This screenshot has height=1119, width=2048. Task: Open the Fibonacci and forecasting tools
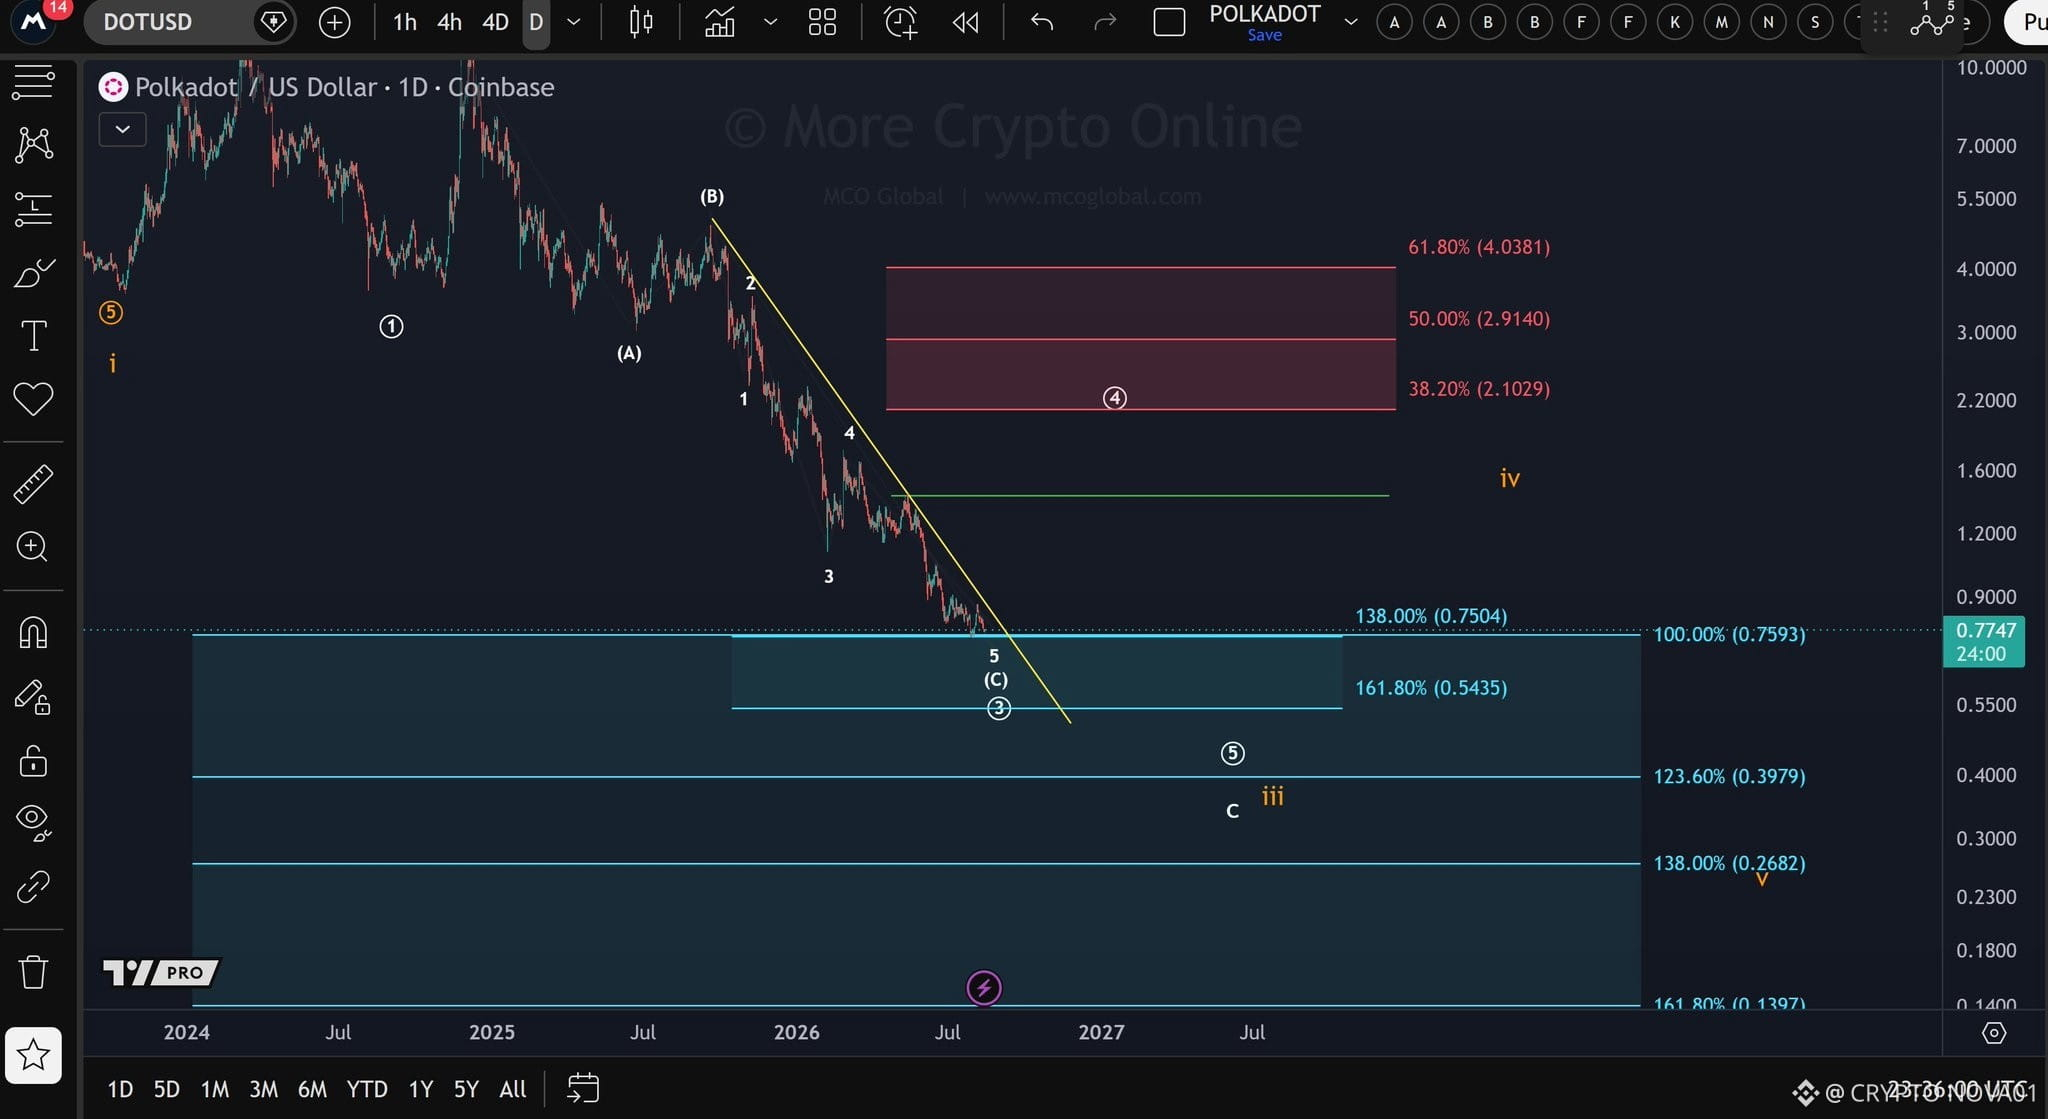tap(33, 209)
